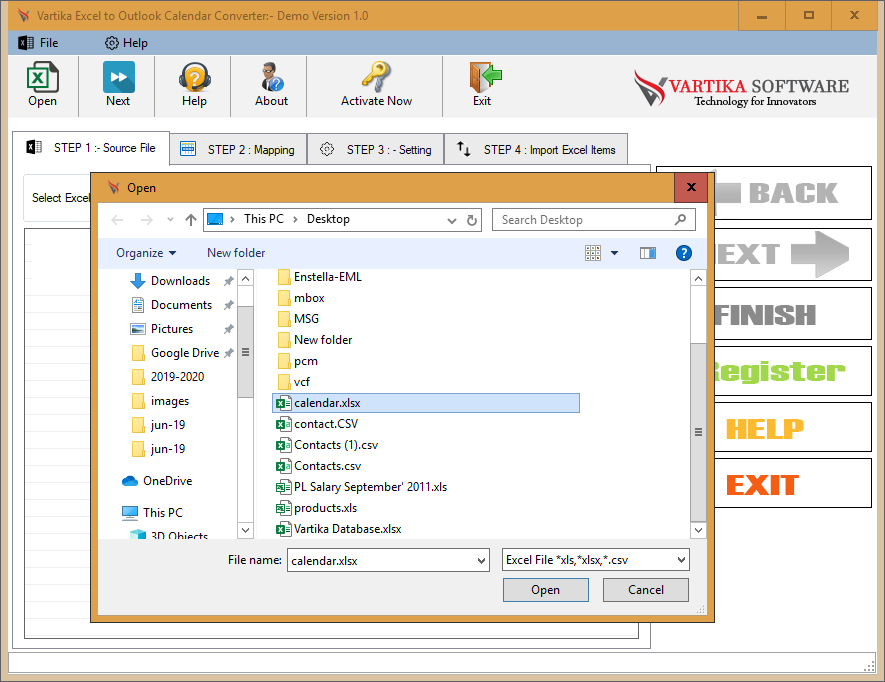
Task: Select Documents in the sidebar
Action: click(181, 305)
